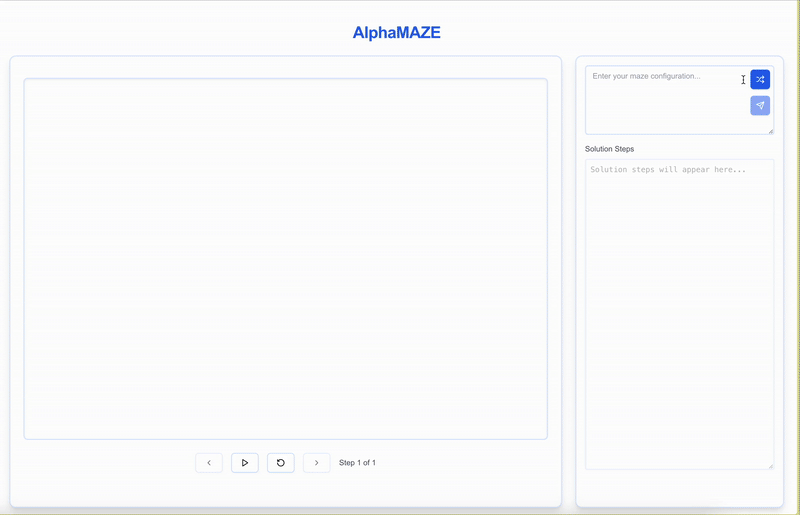Click empty space left of the previous-step button
This screenshot has height=515, width=800.
click(110, 463)
